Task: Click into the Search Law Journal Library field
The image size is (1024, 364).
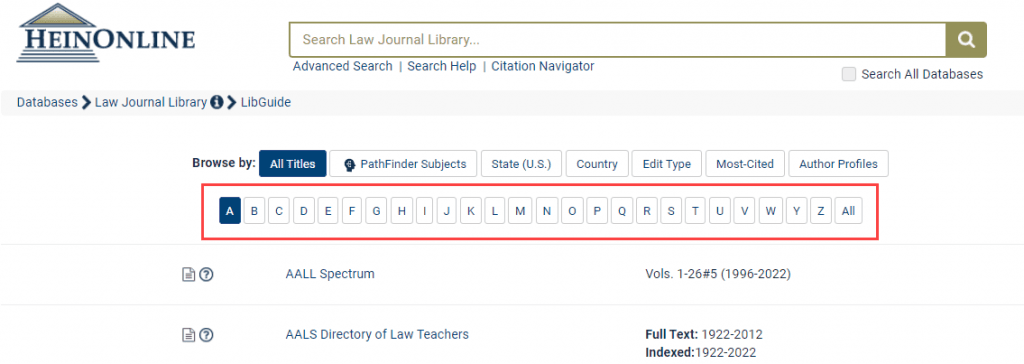Action: coord(618,40)
